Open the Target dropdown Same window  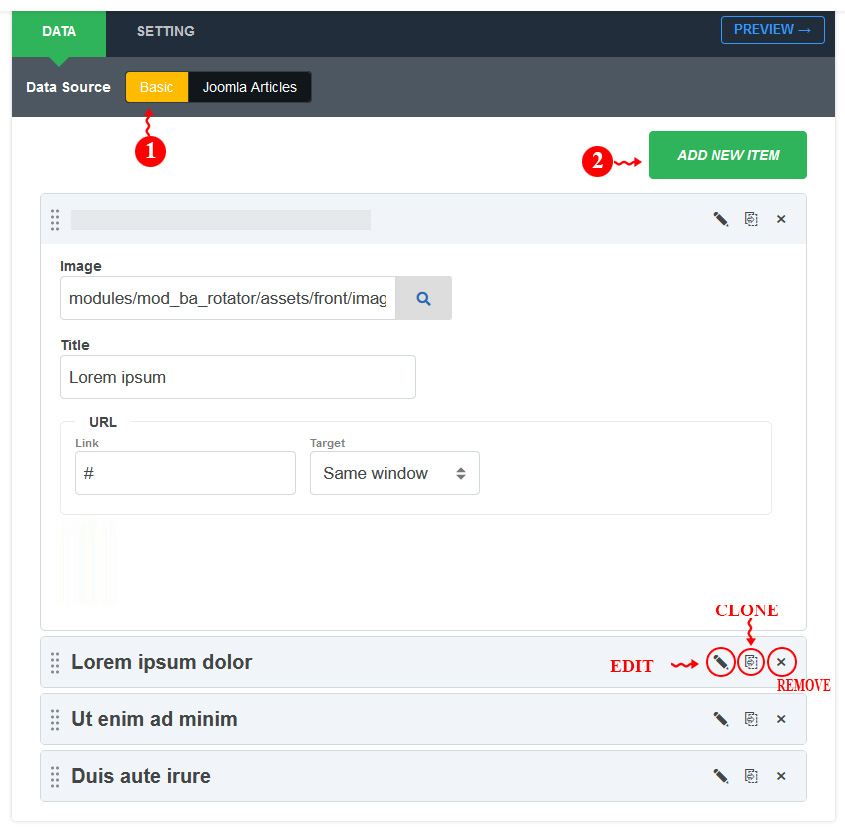(x=394, y=473)
